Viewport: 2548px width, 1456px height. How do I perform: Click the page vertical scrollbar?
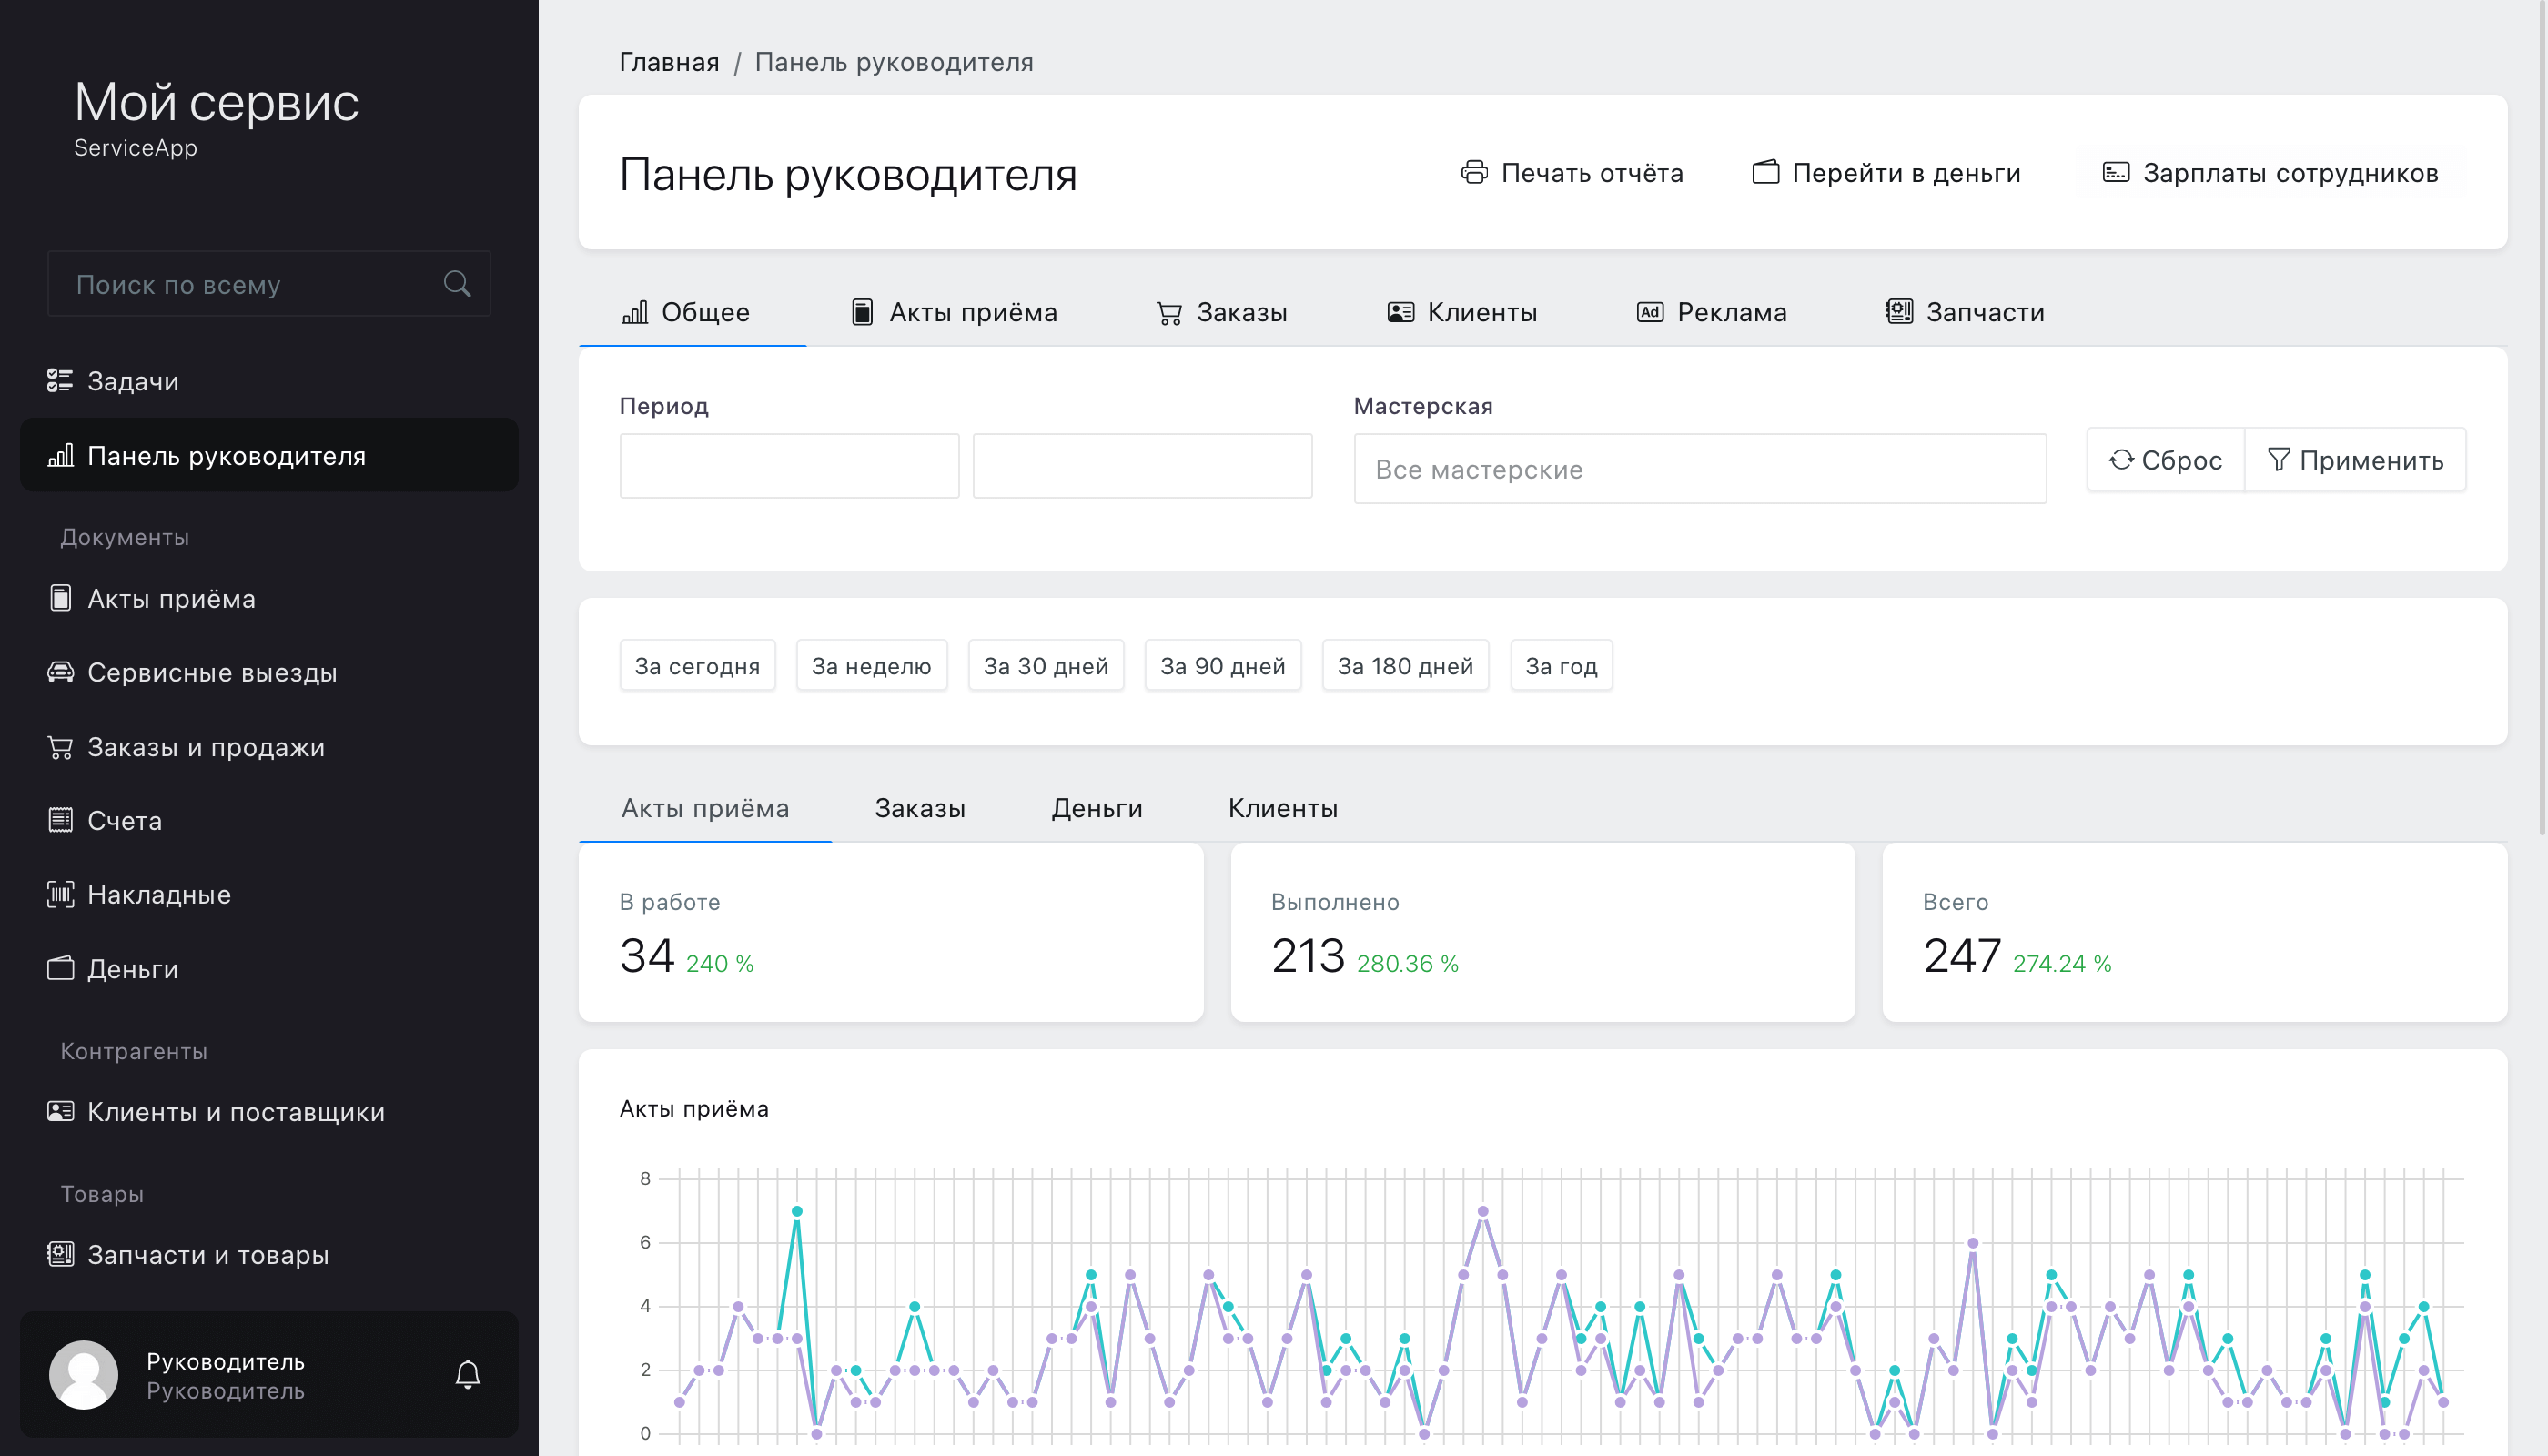click(x=2542, y=418)
